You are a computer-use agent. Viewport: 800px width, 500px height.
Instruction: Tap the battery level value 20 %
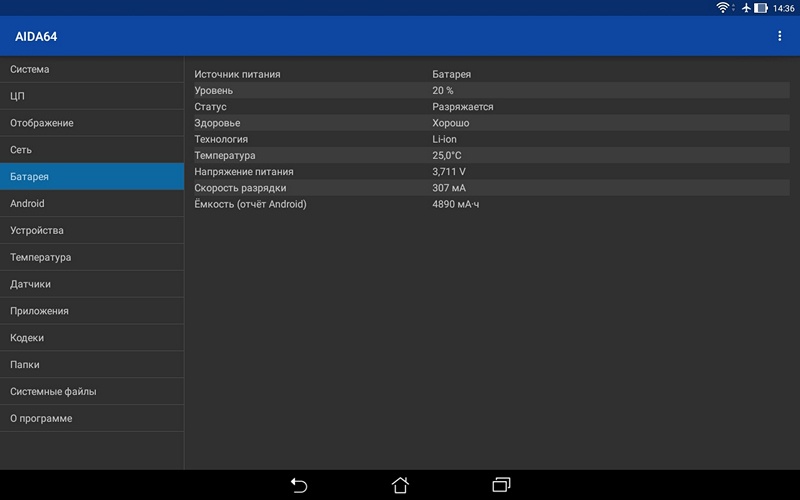click(x=442, y=90)
